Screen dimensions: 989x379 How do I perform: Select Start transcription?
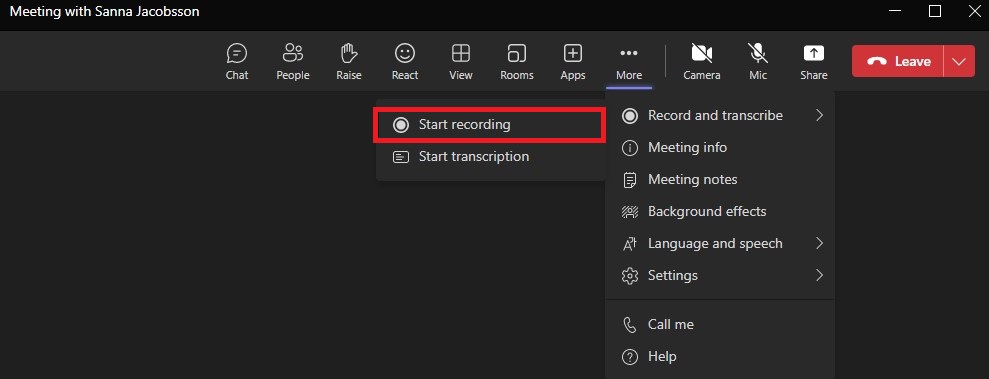489,156
